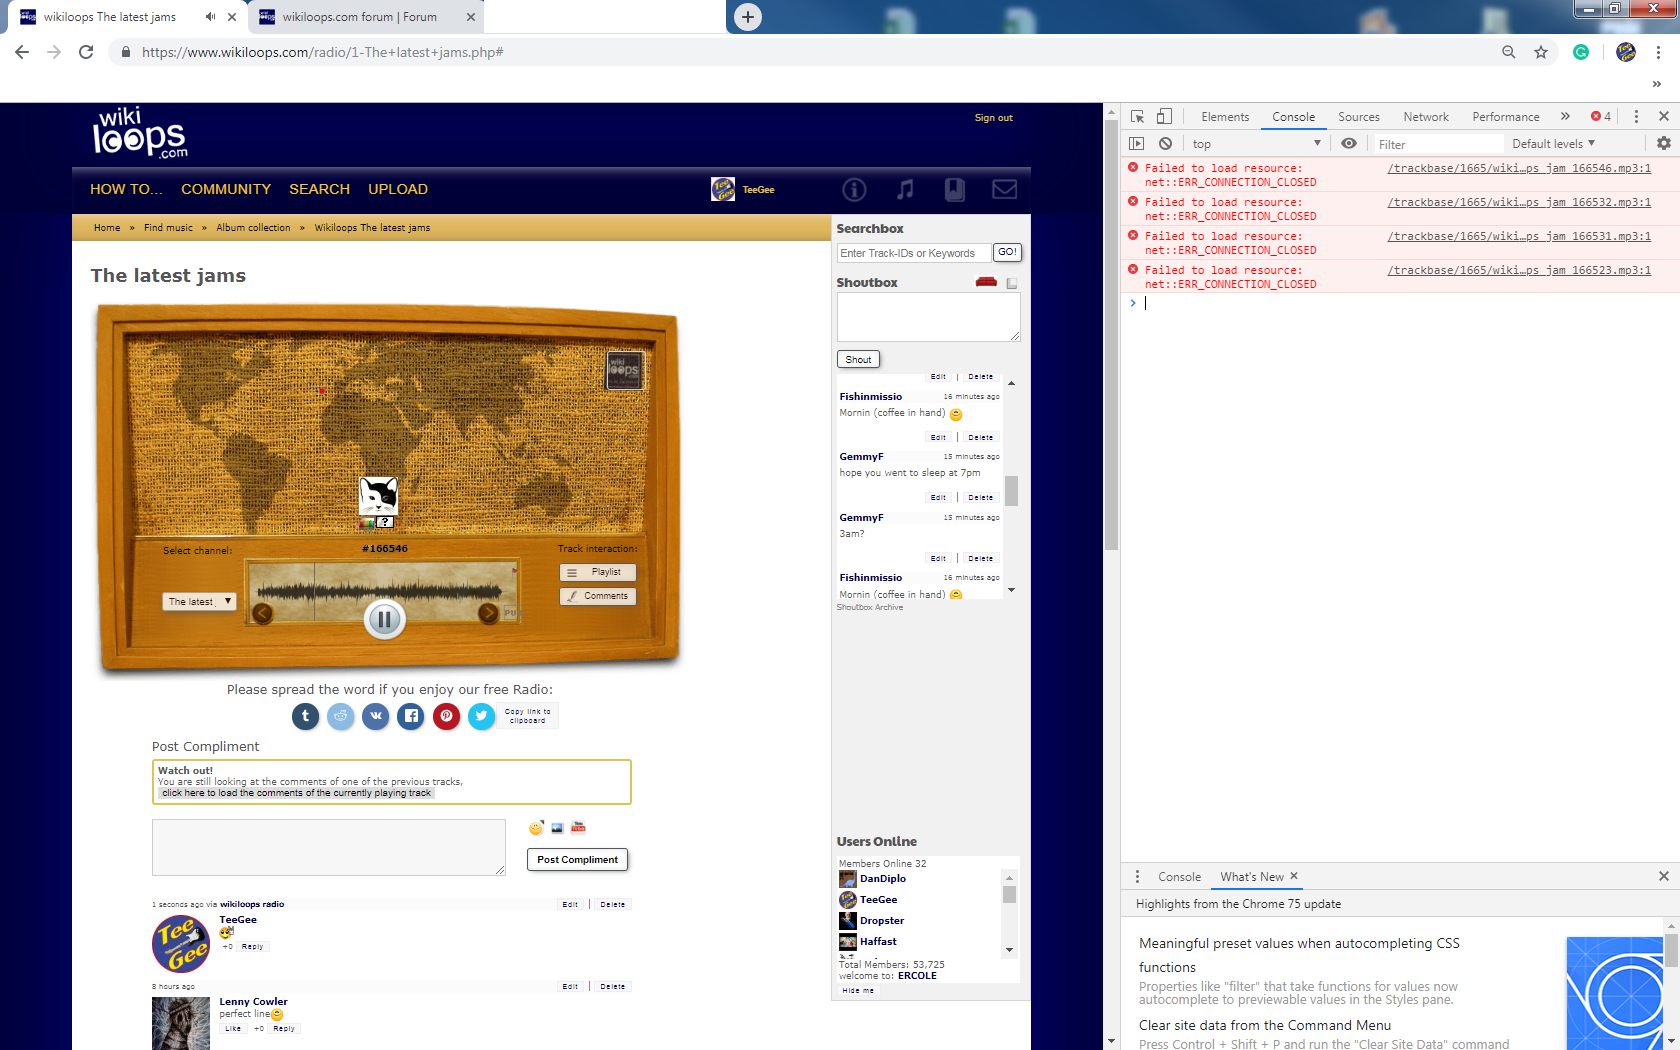
Task: Switch to DevTools Network tab
Action: (1426, 117)
